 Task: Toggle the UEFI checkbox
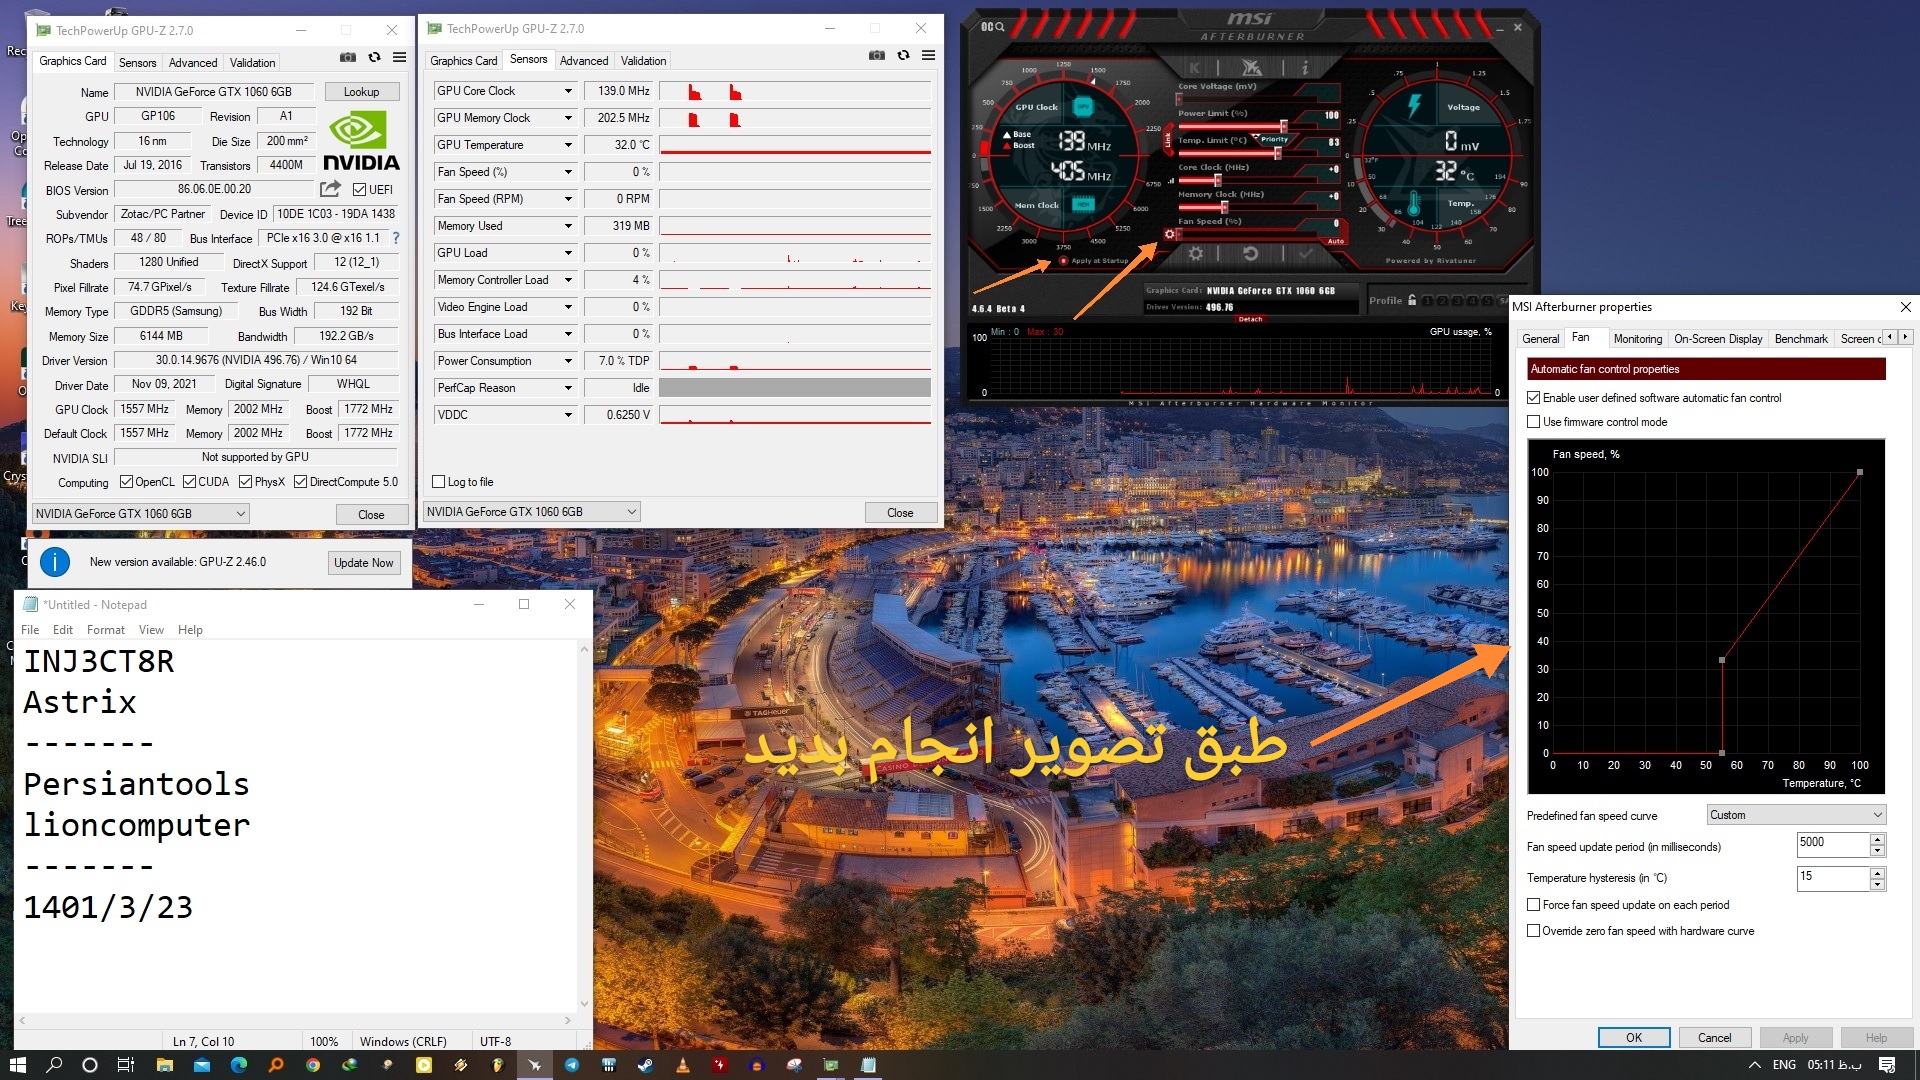point(359,189)
